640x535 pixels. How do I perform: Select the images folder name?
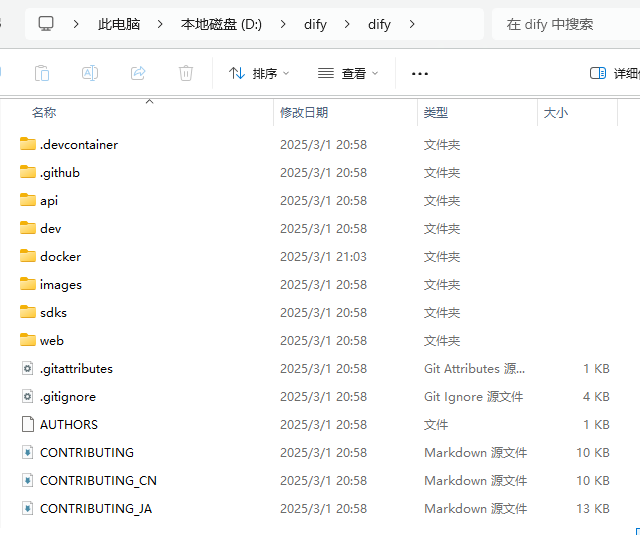click(61, 285)
